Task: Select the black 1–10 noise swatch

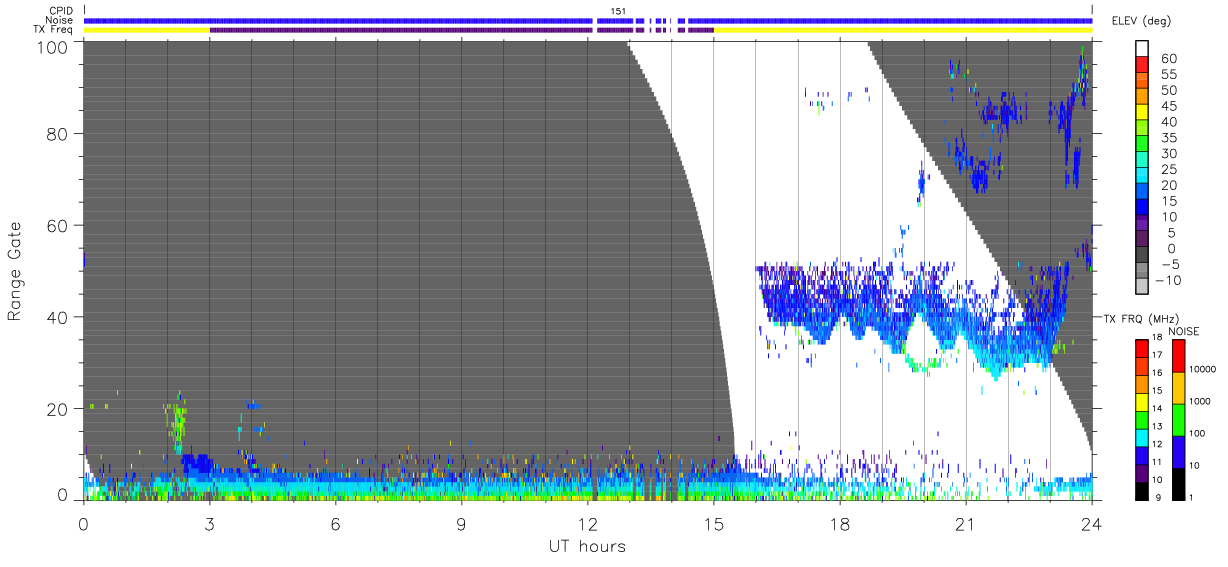Action: [1178, 482]
